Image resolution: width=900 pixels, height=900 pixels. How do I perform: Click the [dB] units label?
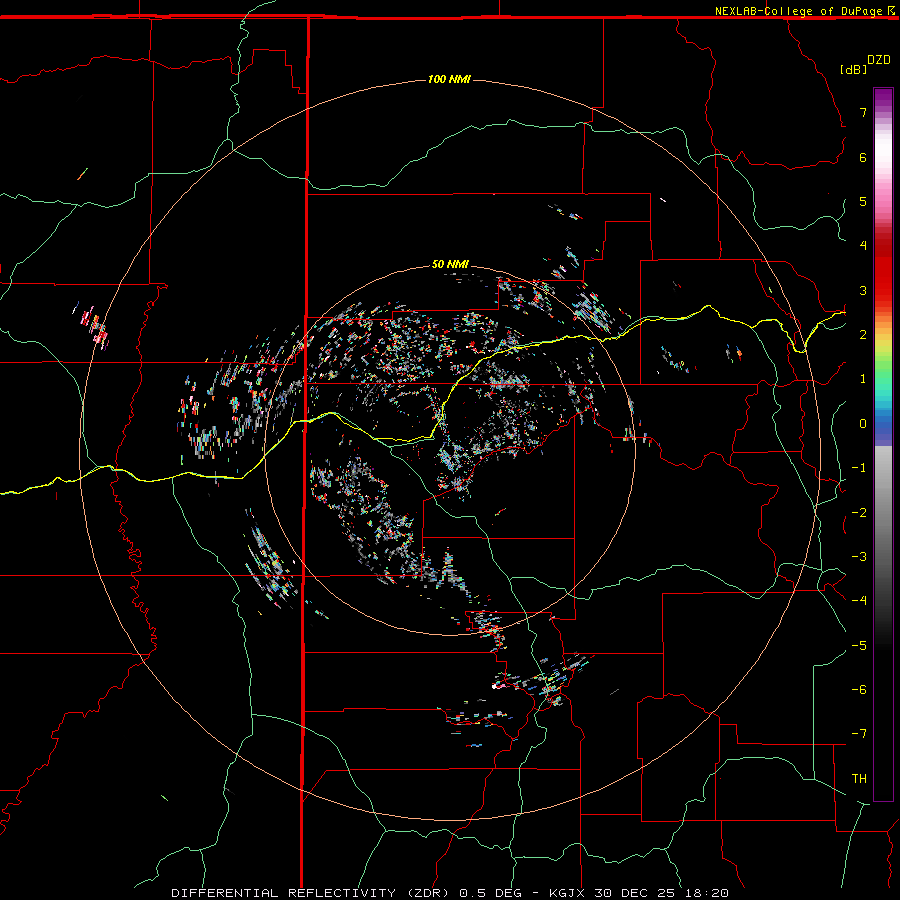[x=853, y=69]
